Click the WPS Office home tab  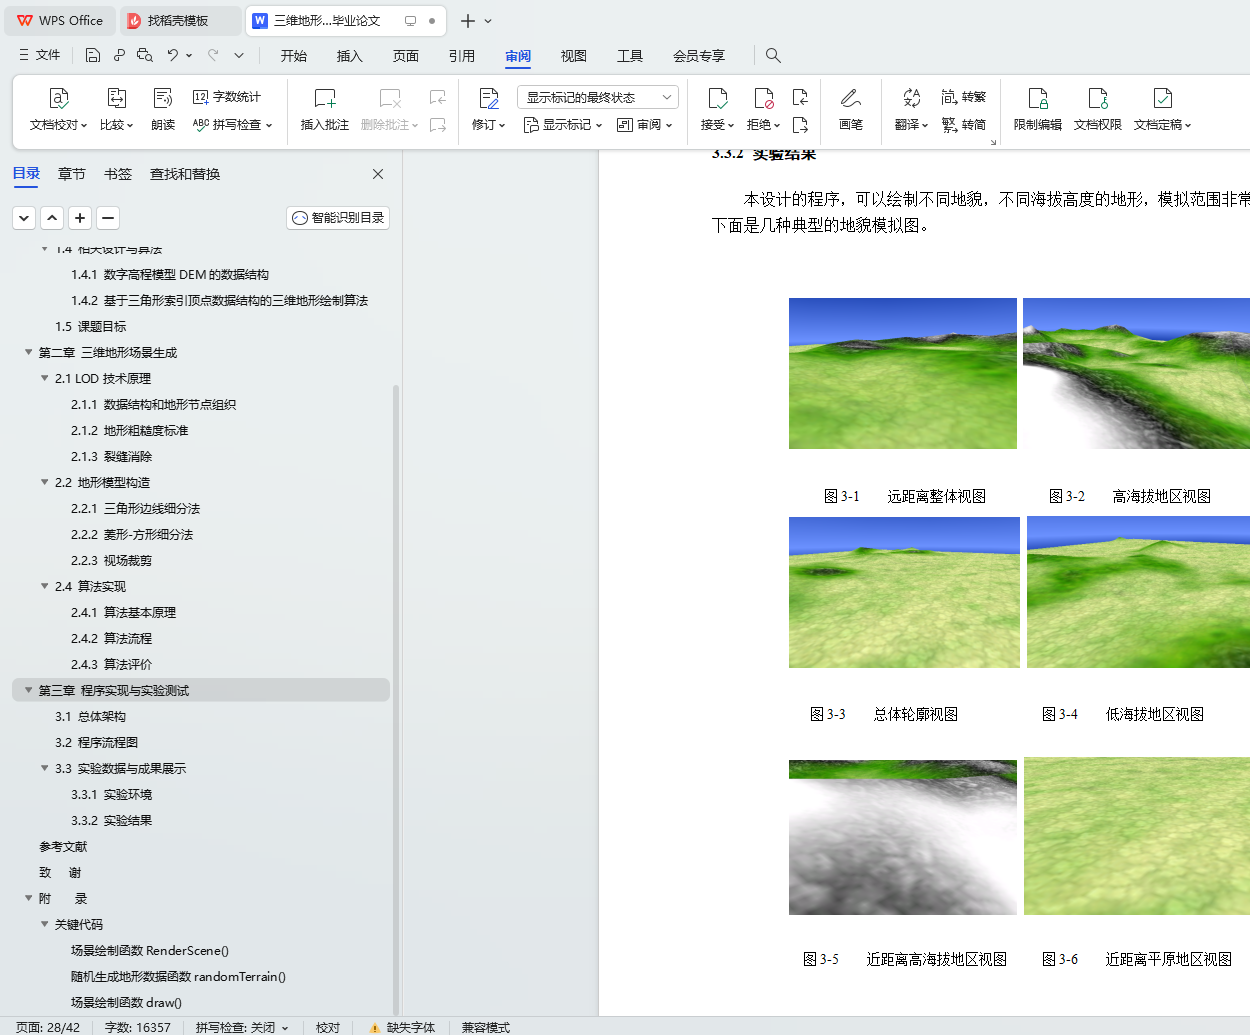[60, 20]
